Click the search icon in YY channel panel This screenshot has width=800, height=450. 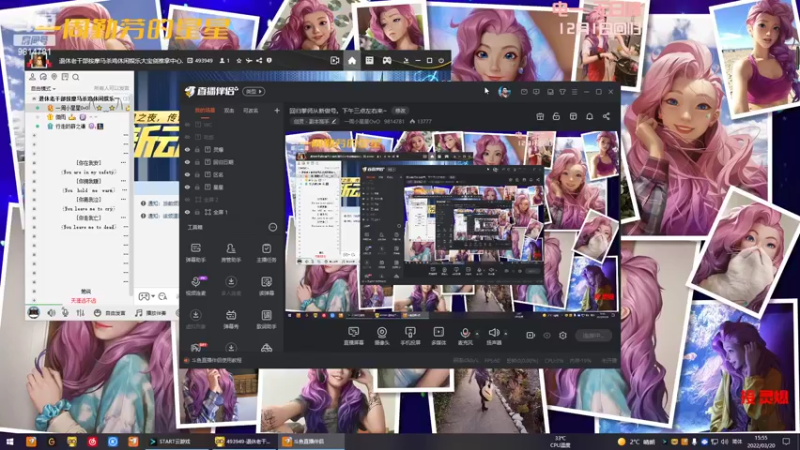(x=76, y=77)
